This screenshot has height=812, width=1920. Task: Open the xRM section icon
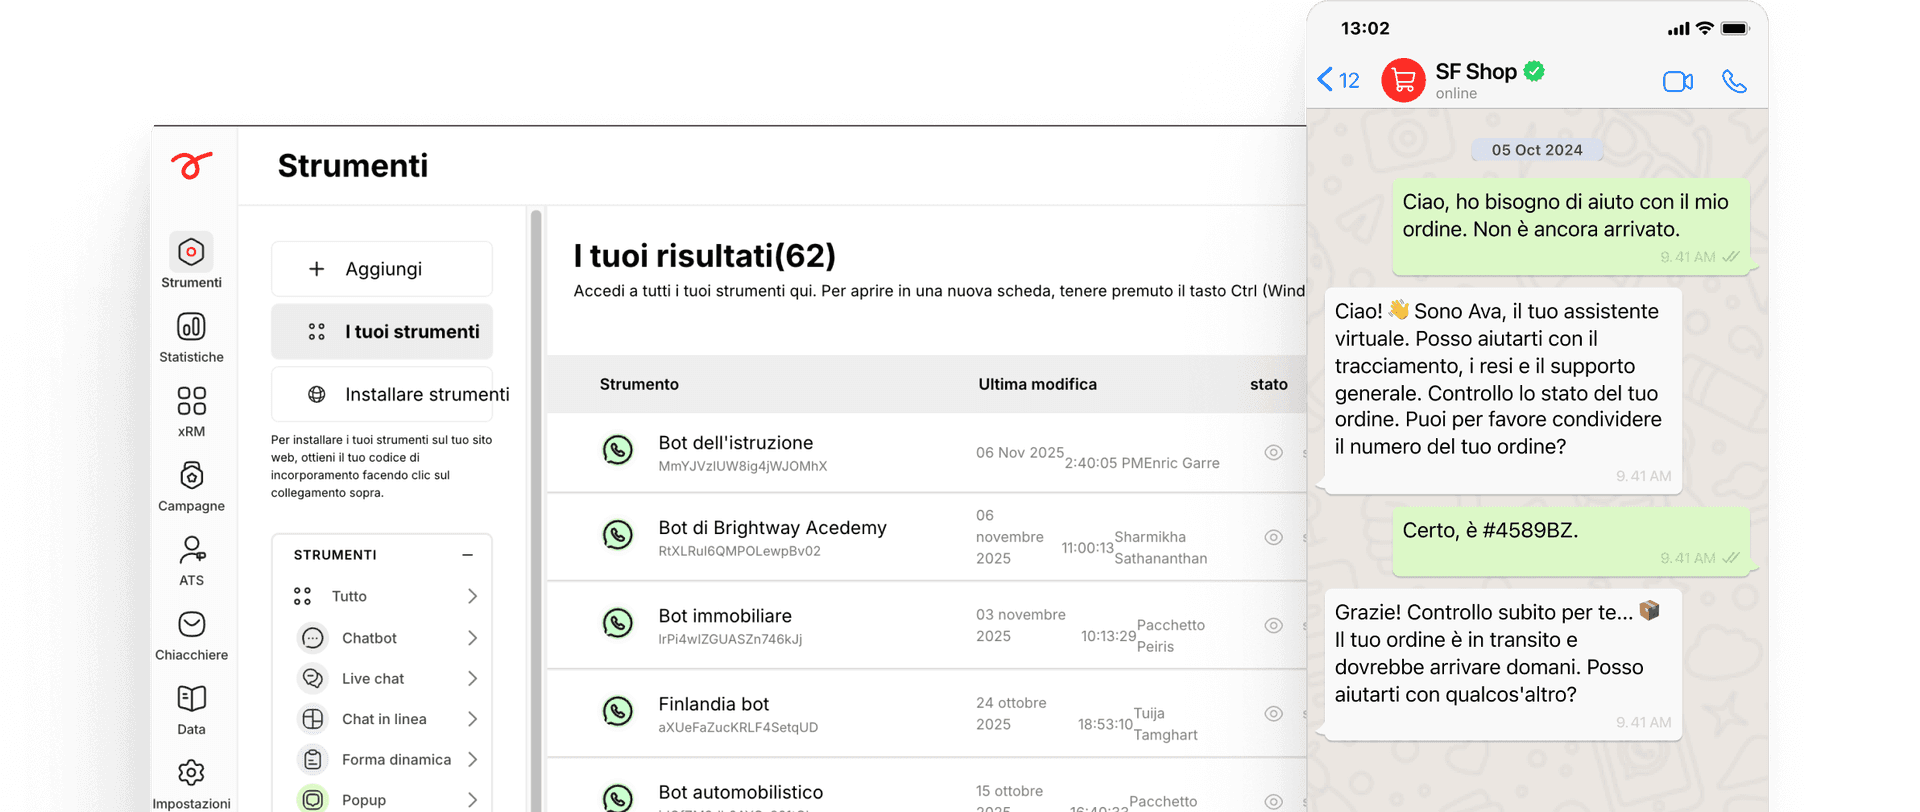191,411
